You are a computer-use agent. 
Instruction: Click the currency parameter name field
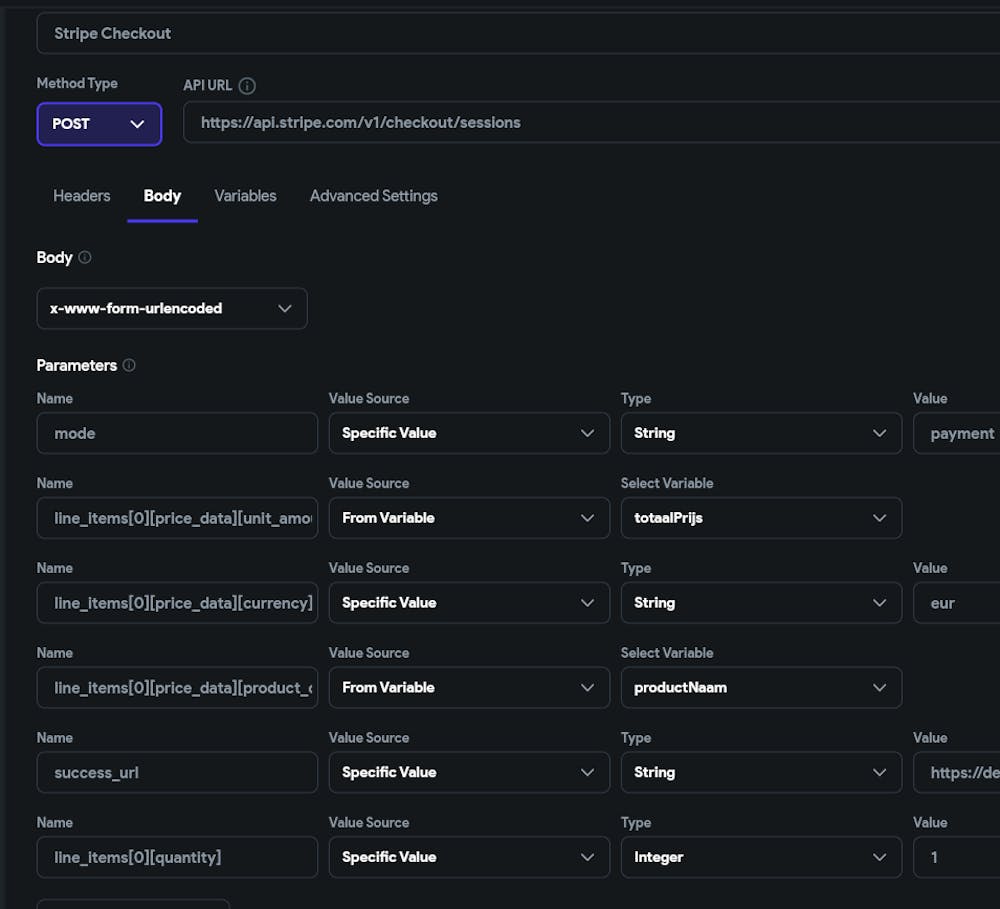point(177,603)
